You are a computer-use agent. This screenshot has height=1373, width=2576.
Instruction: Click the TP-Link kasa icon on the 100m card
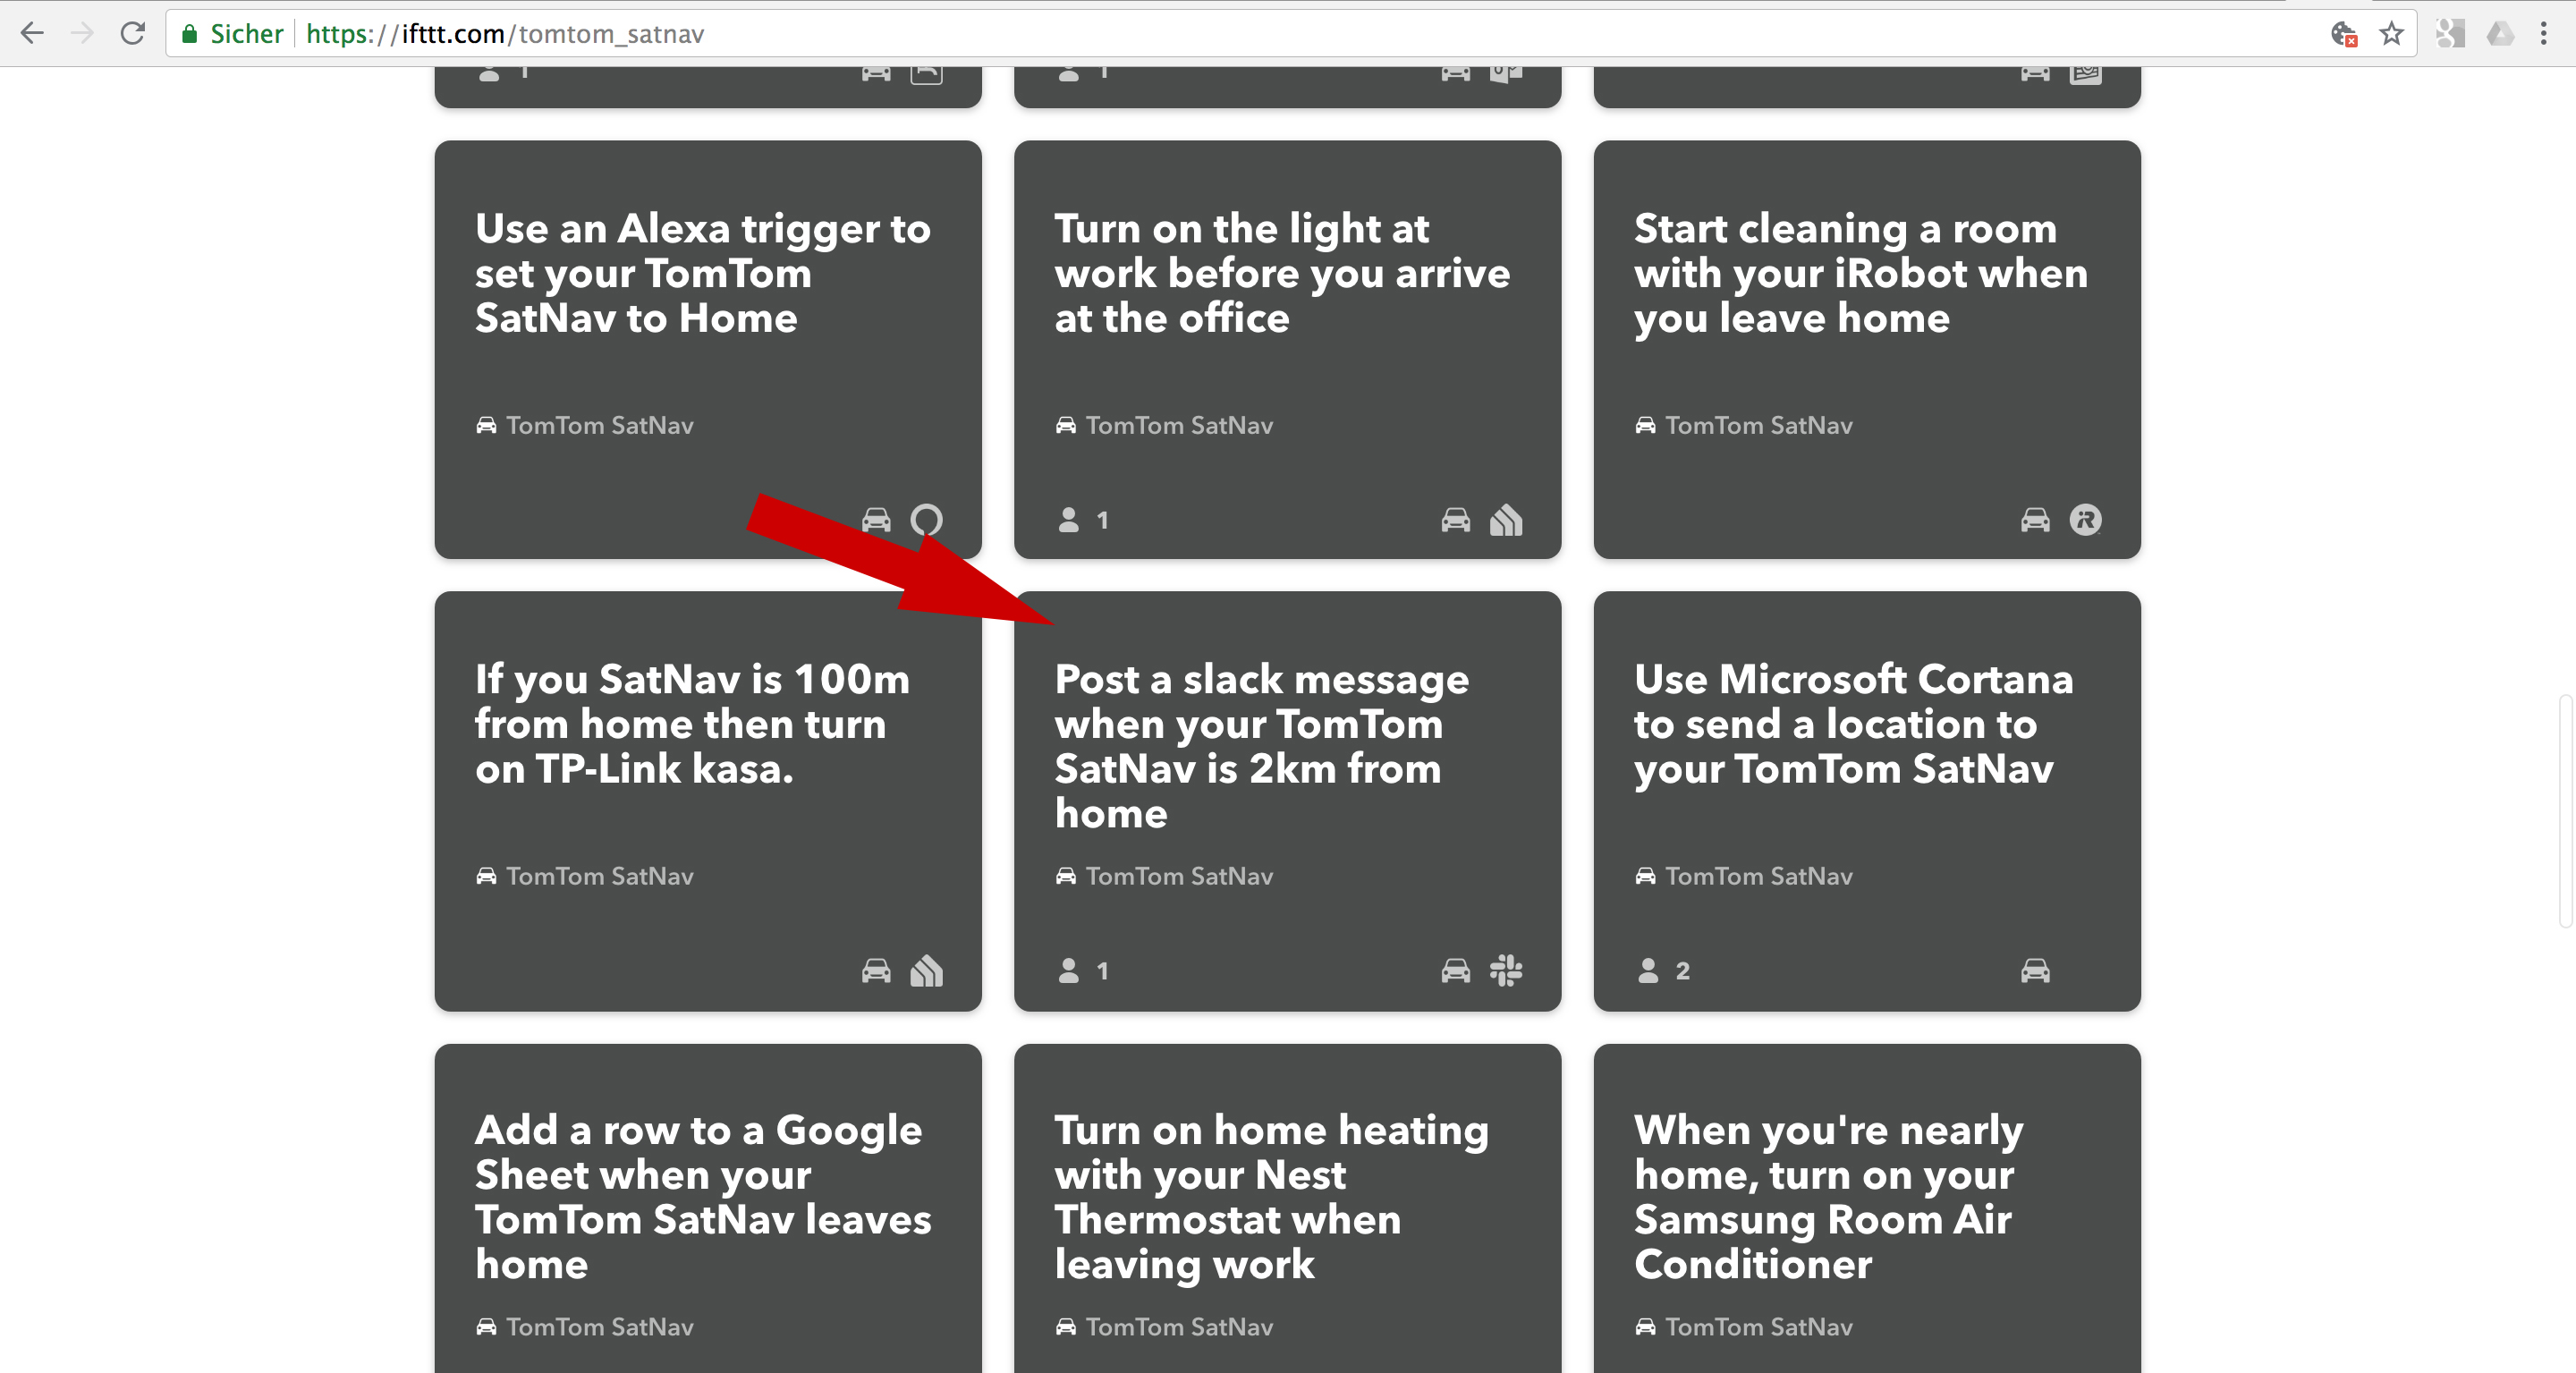pos(926,970)
